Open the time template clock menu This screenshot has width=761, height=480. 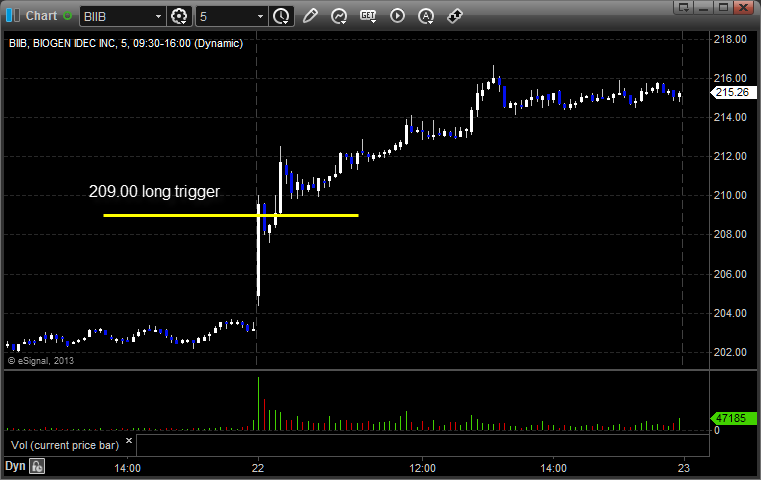pos(281,17)
